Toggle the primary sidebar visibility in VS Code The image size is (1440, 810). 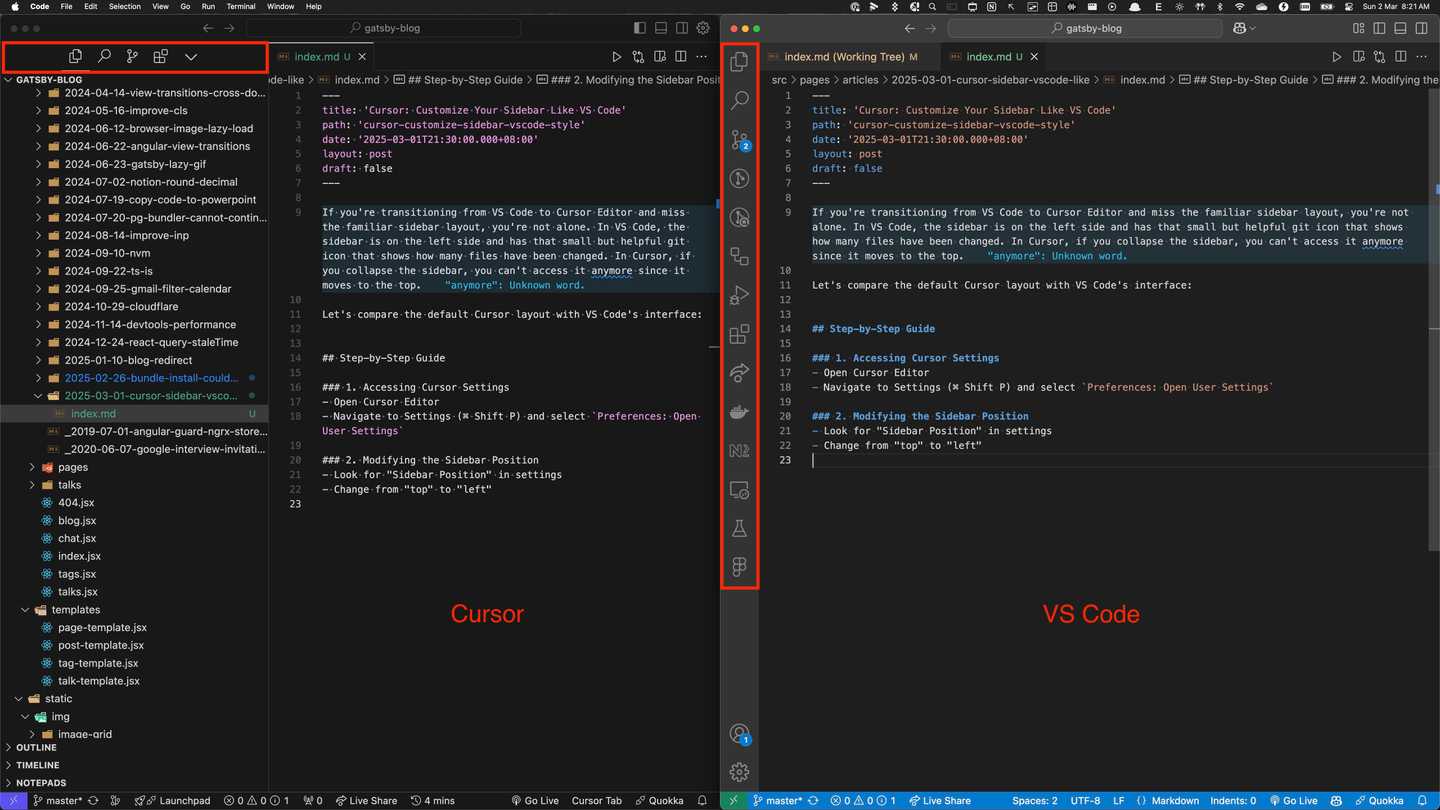[1378, 28]
